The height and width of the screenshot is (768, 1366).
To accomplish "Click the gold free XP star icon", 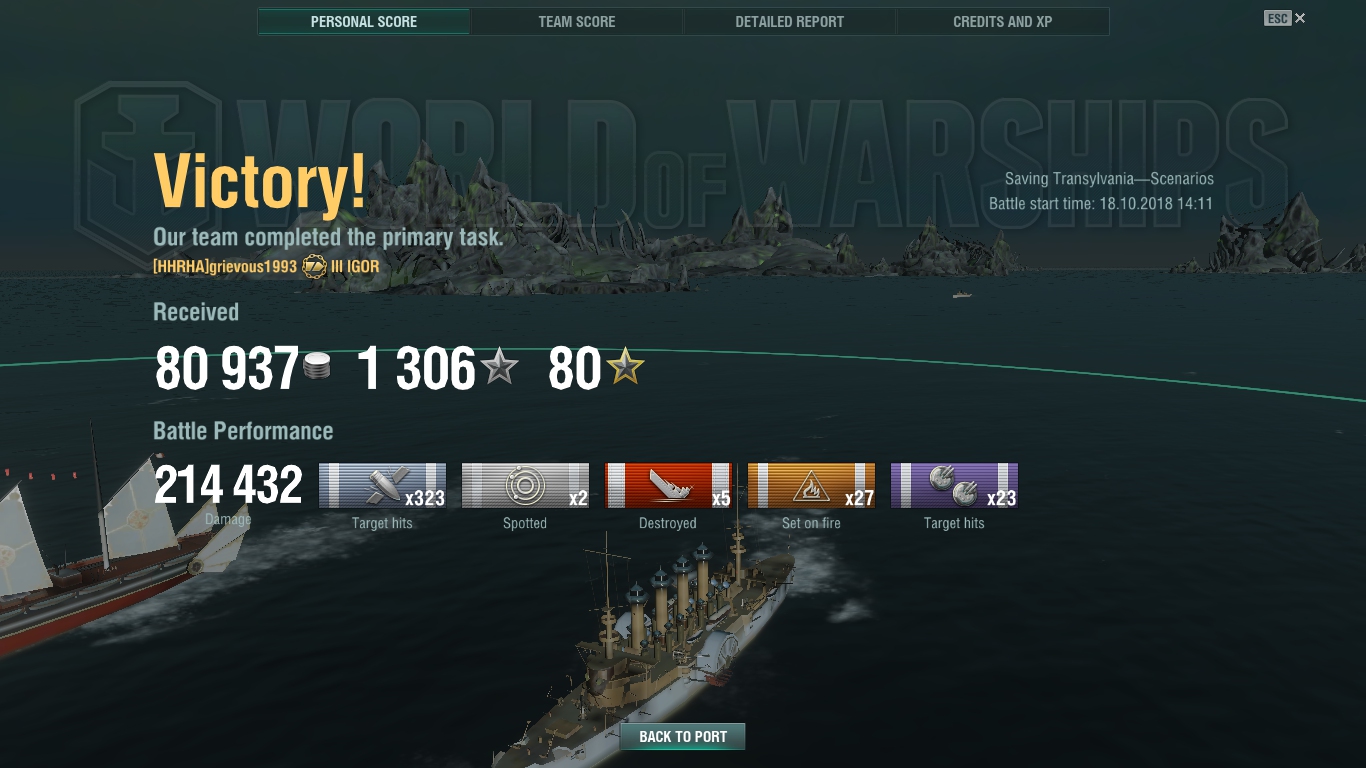I will pos(625,368).
